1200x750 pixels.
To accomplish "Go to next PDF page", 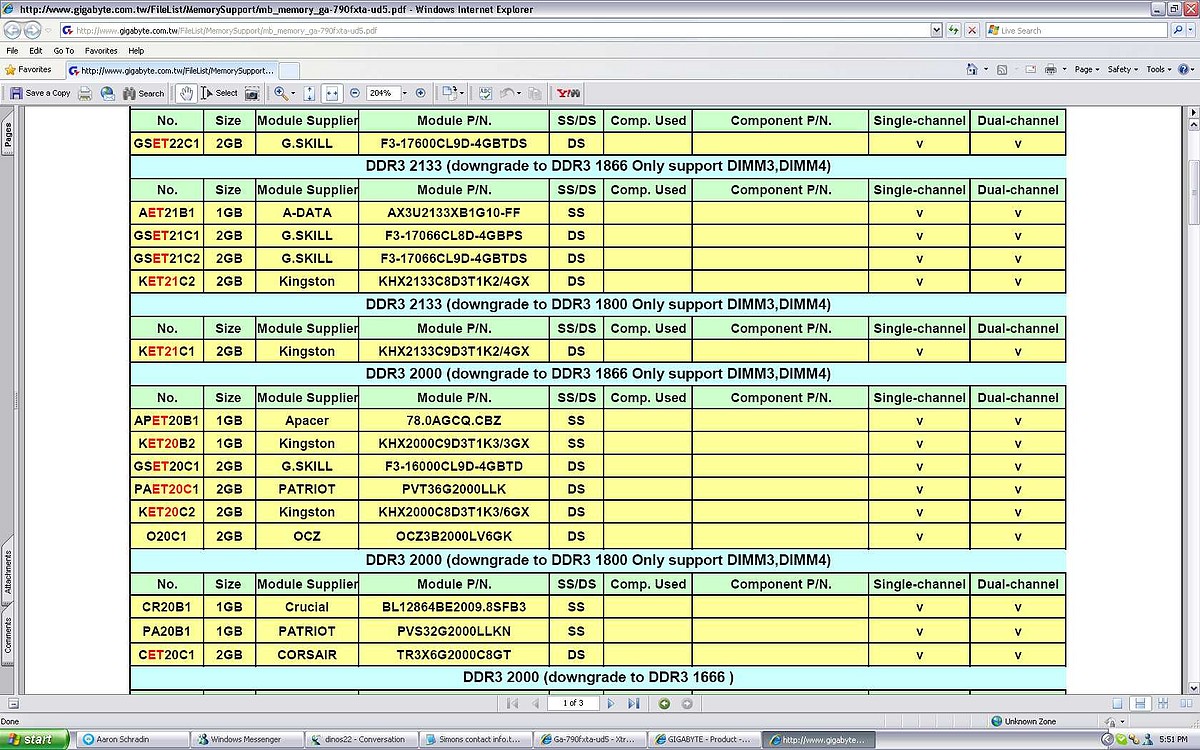I will [611, 704].
